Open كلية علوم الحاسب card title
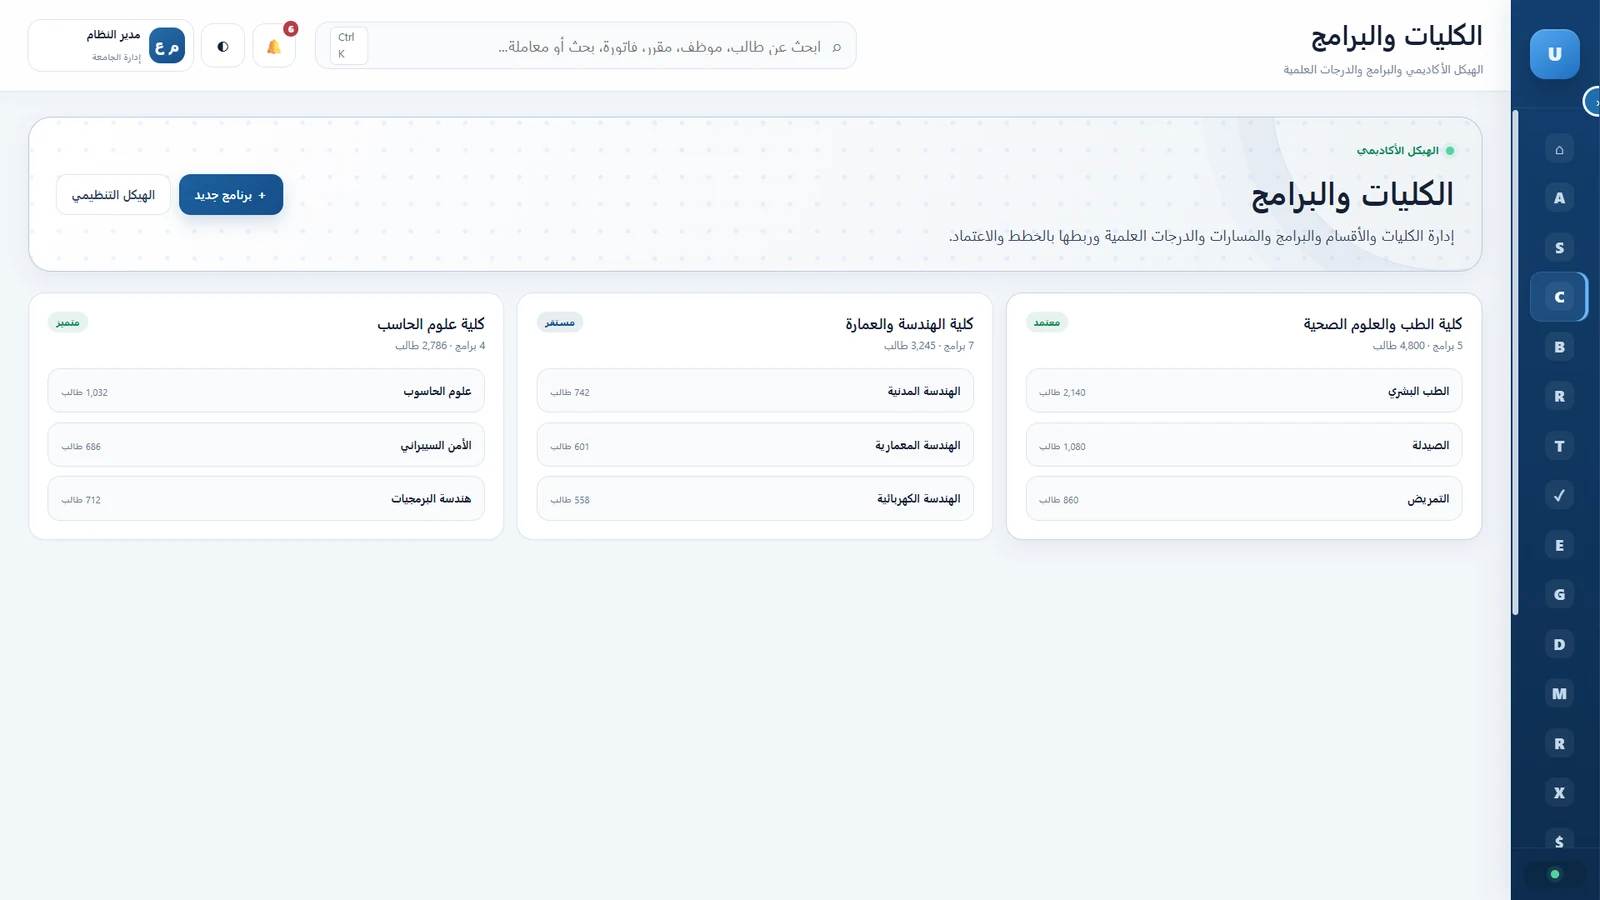 pos(431,324)
